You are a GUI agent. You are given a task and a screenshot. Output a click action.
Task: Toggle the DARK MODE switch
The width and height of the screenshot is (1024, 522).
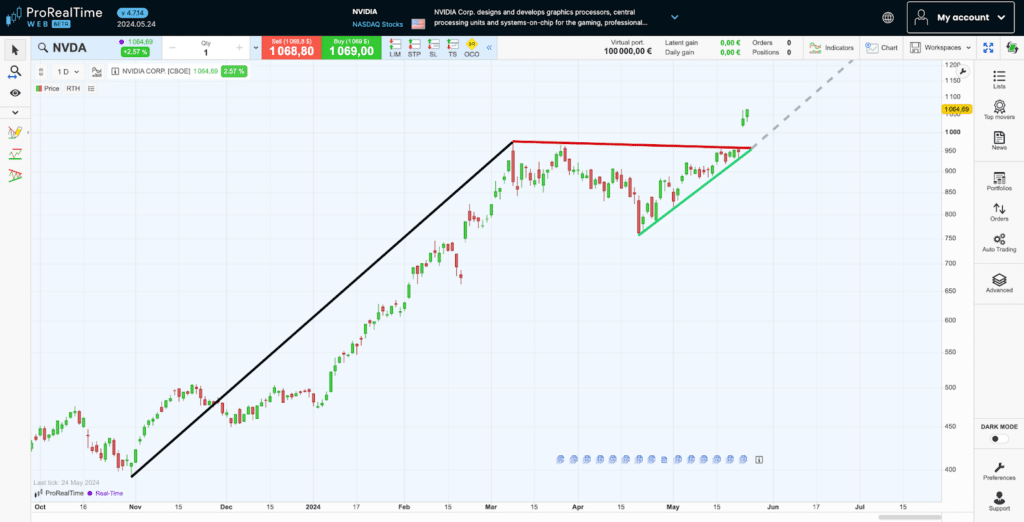pos(999,438)
